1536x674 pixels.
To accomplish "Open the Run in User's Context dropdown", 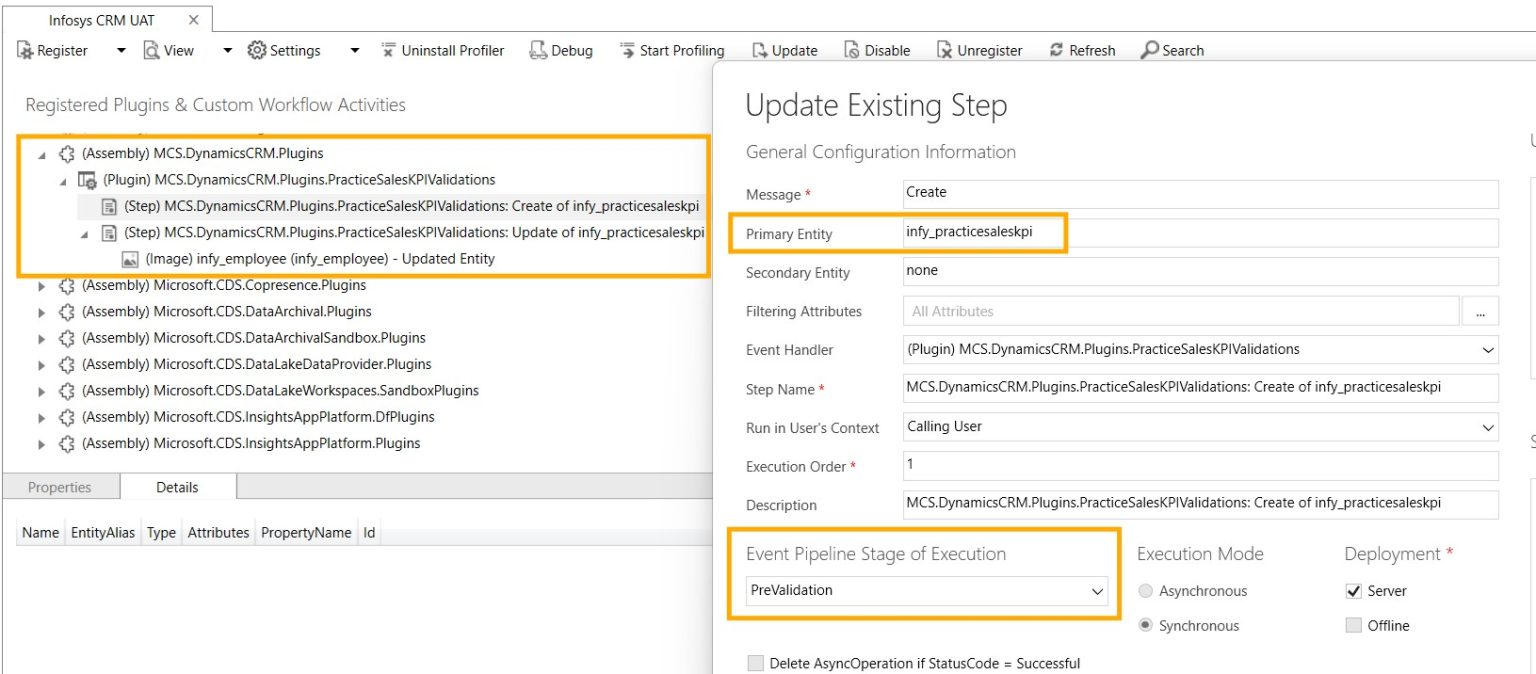I will tap(1489, 427).
